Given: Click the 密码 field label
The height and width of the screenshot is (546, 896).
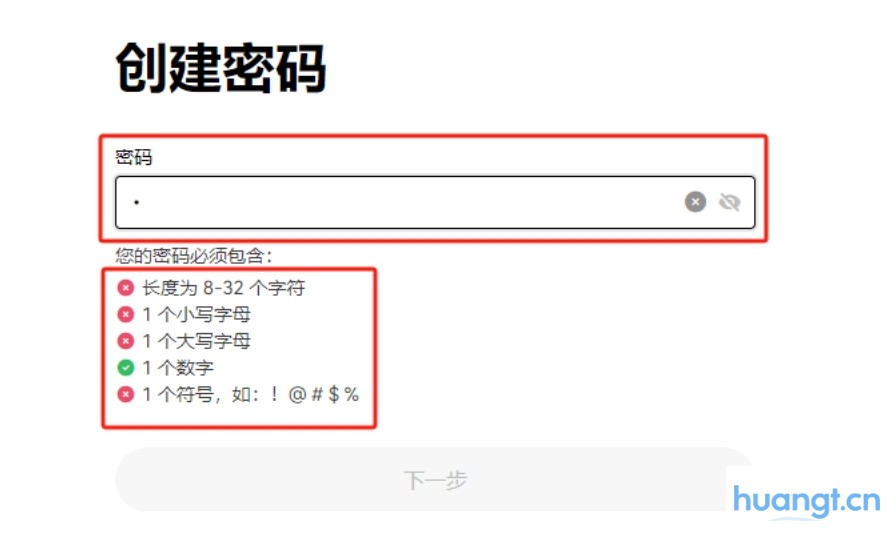Looking at the screenshot, I should click(134, 157).
